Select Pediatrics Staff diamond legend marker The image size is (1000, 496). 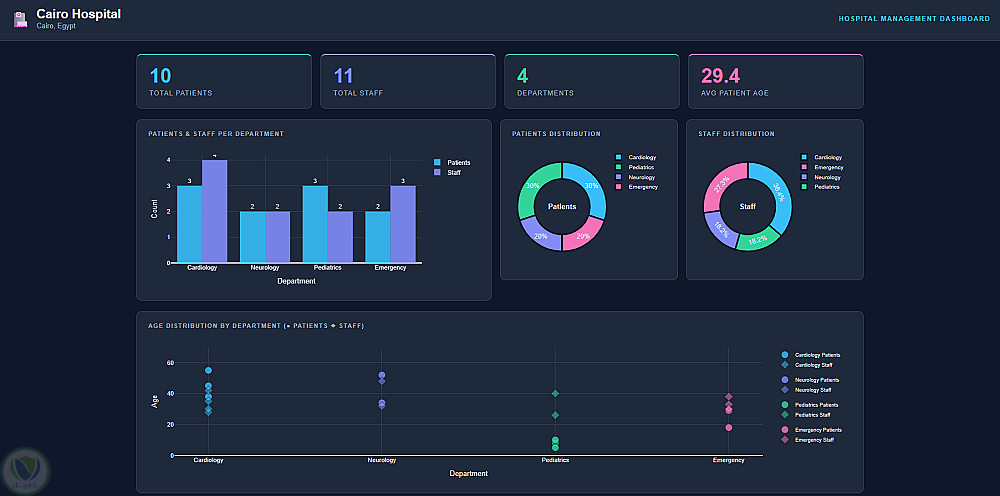[784, 415]
